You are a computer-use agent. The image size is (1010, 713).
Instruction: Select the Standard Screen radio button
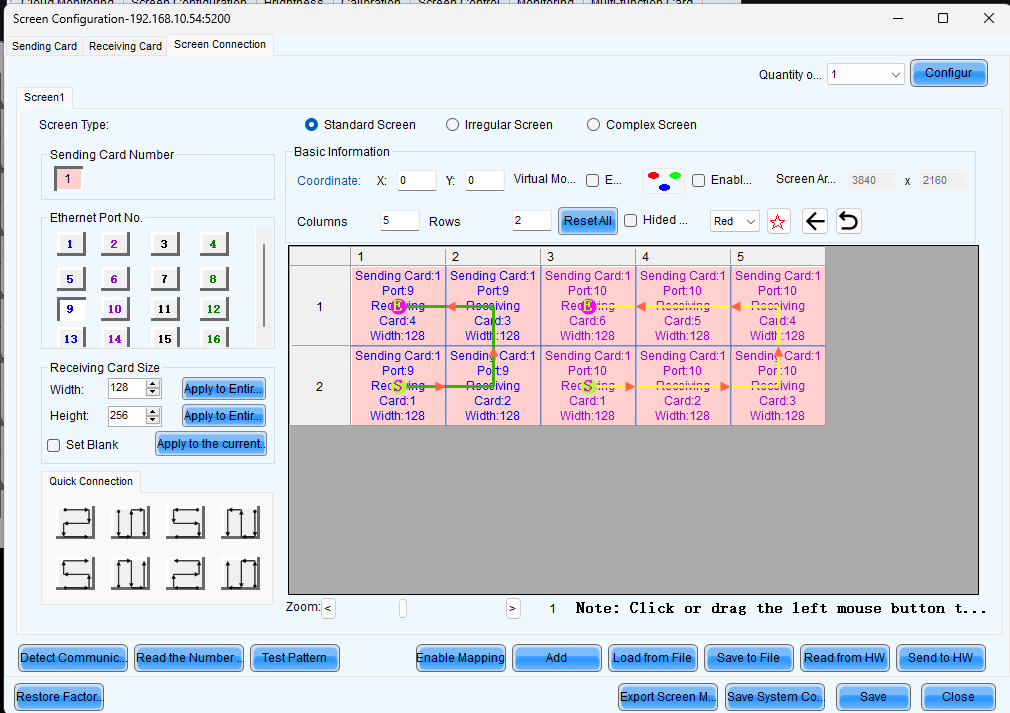[x=312, y=125]
